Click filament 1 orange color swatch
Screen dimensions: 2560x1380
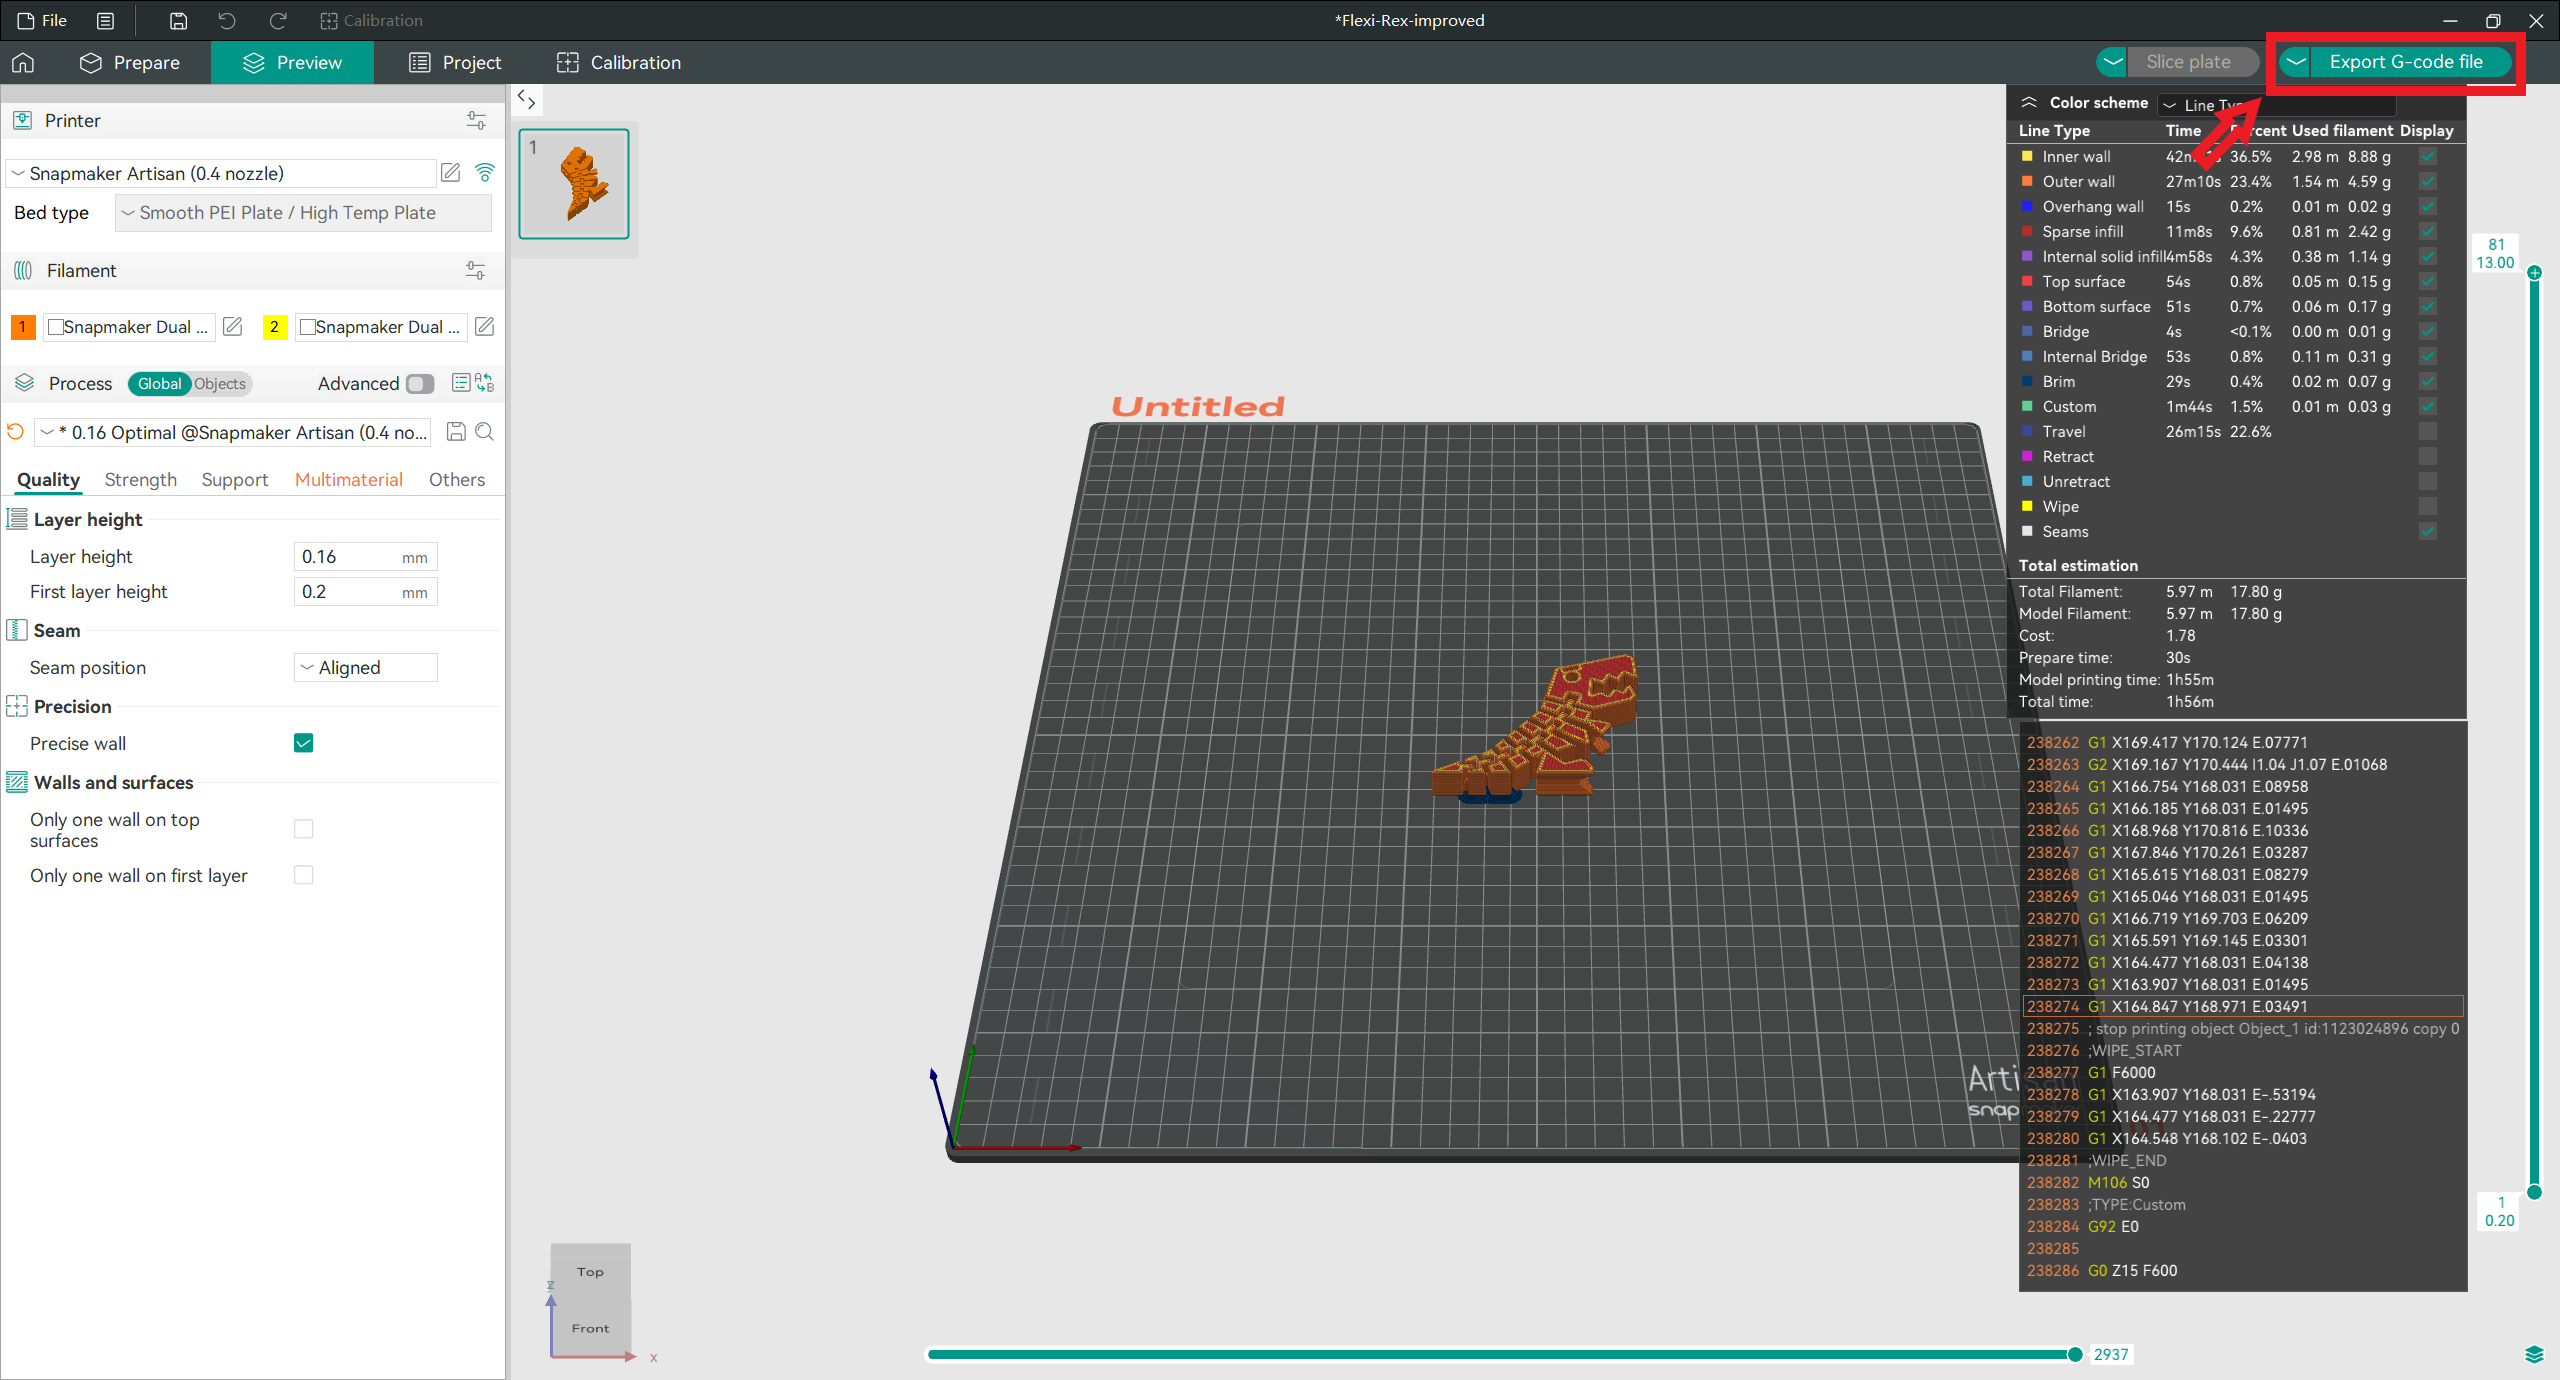tap(23, 327)
